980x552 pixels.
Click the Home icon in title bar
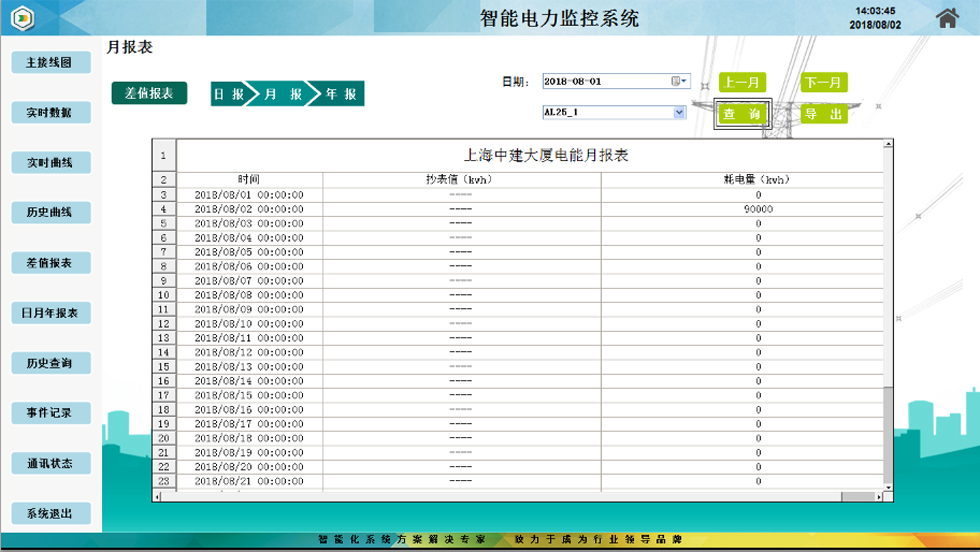(947, 18)
